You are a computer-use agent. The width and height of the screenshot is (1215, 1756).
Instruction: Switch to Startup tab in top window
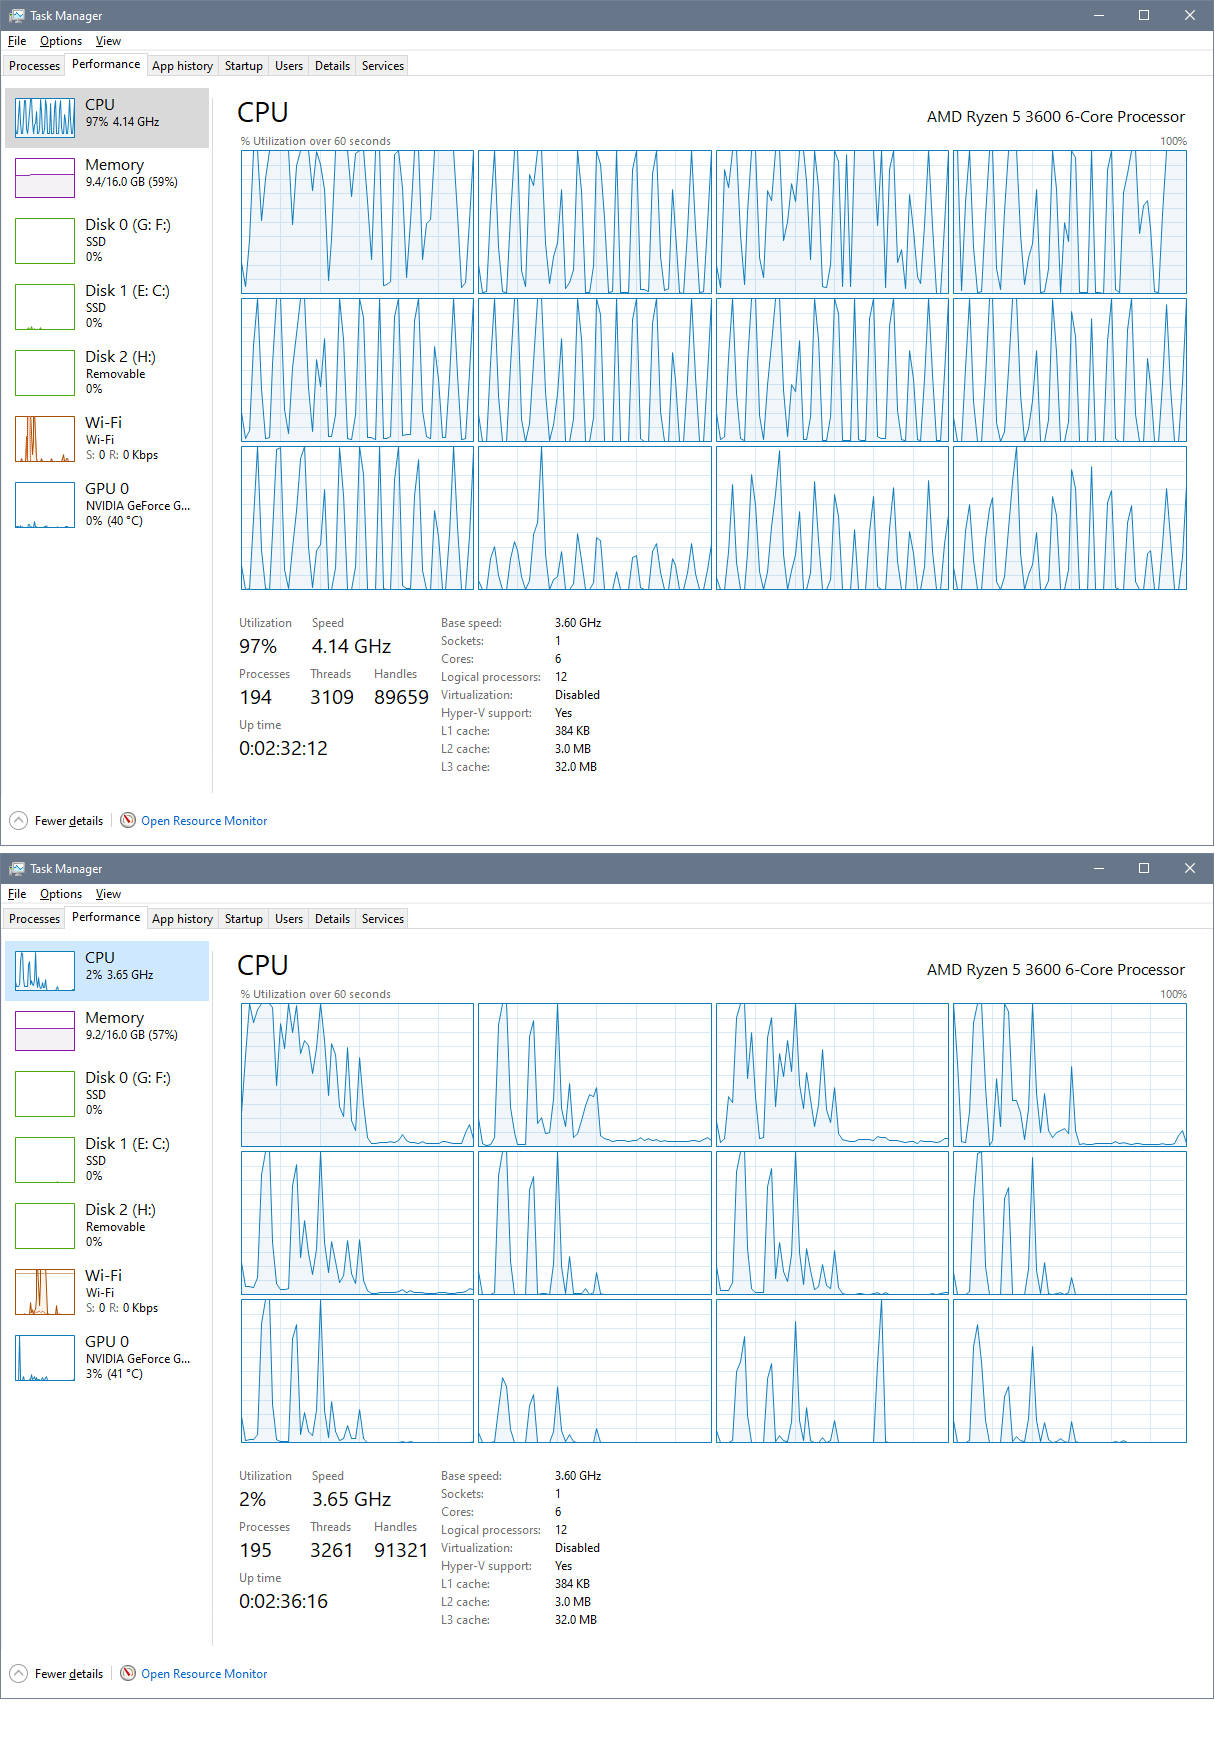click(x=243, y=66)
